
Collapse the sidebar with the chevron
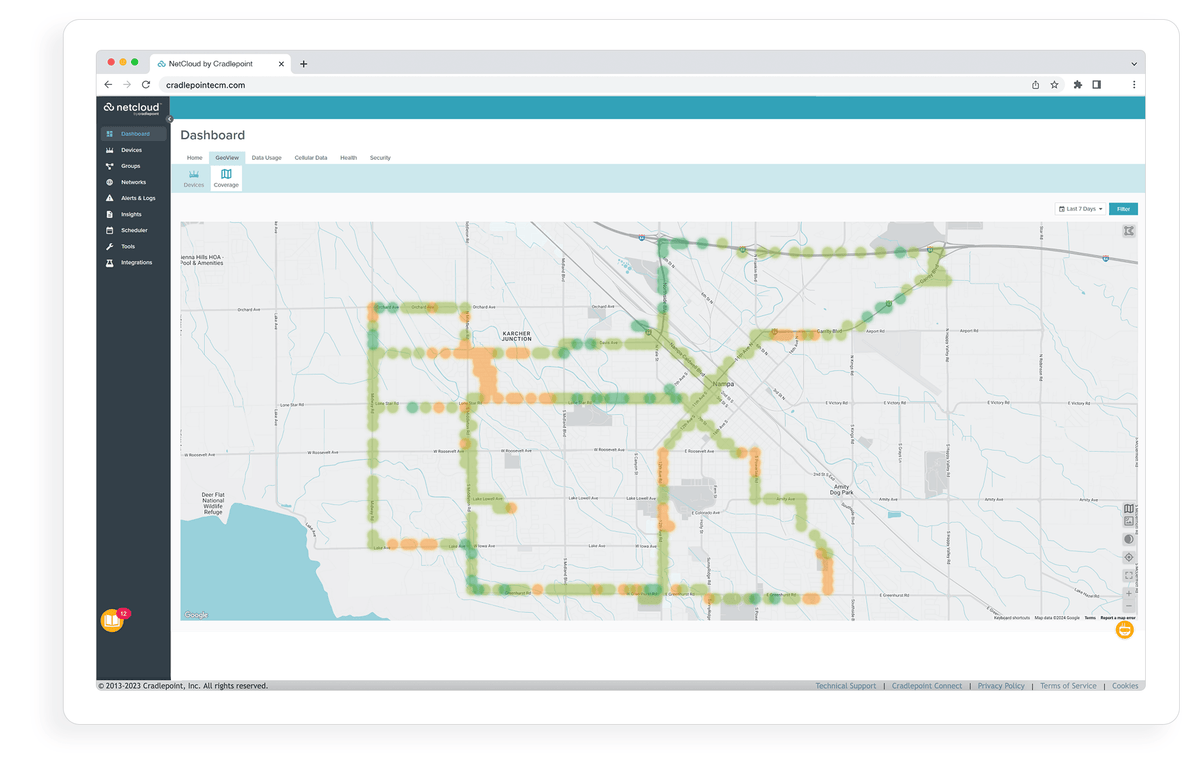coord(169,118)
